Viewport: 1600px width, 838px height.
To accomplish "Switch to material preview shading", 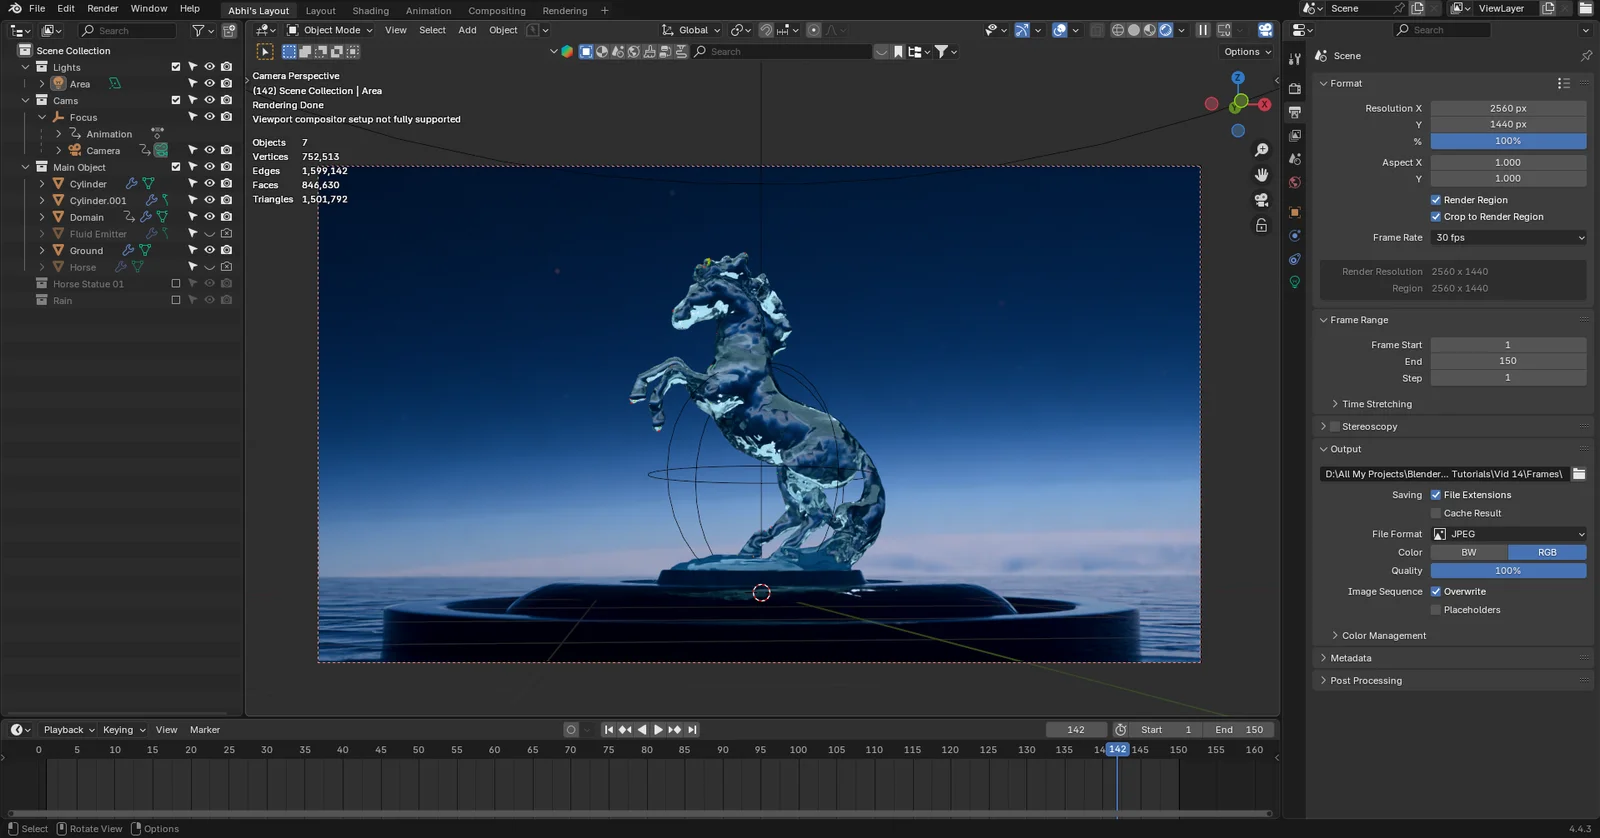I will click(1150, 30).
